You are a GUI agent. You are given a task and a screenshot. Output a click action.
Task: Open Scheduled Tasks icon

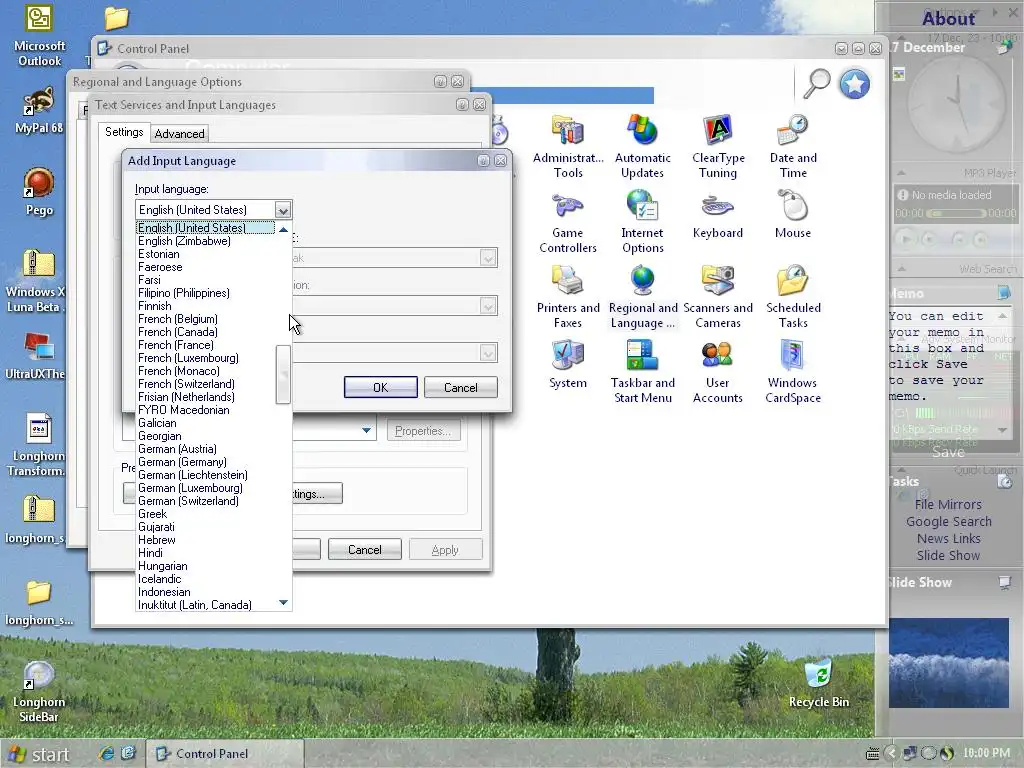[x=793, y=297]
